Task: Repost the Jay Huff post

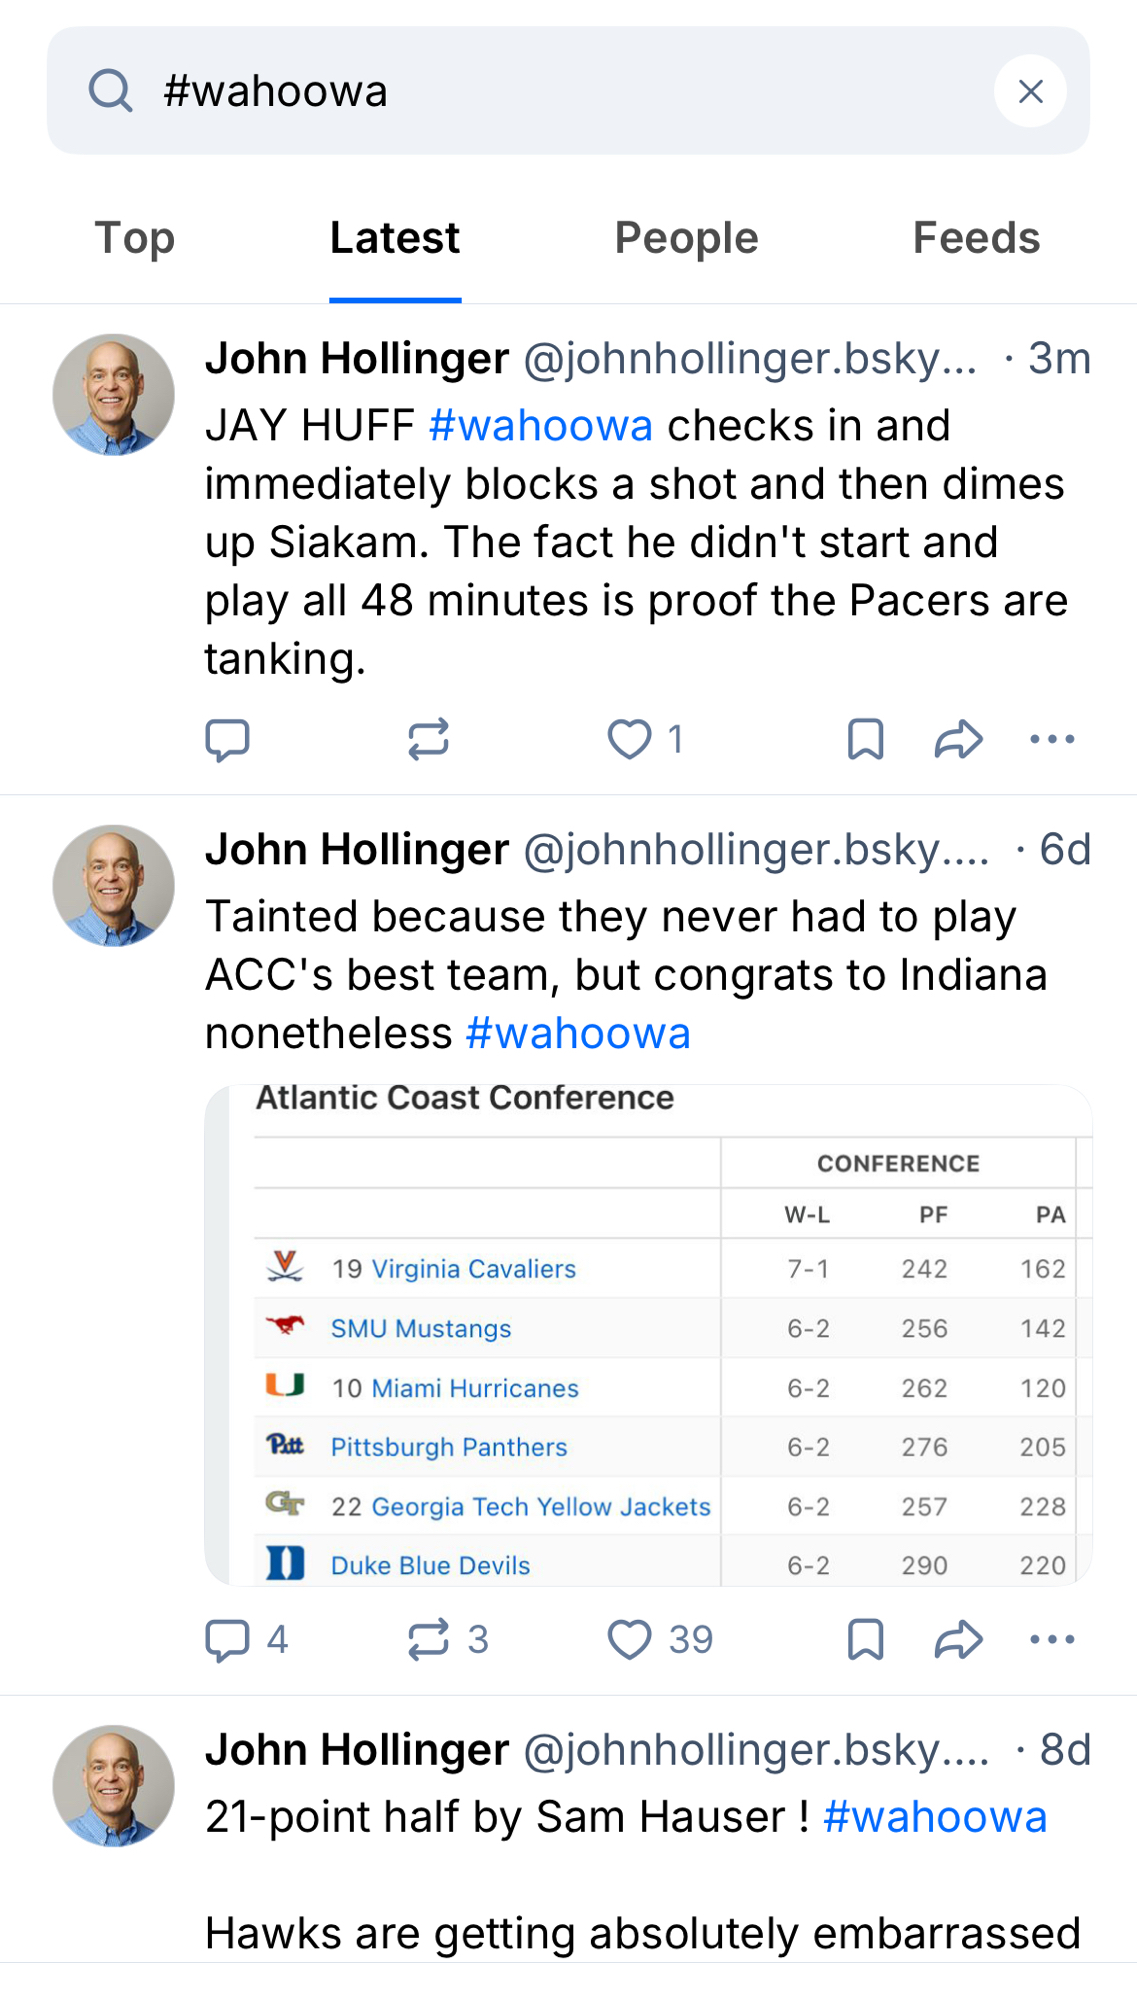Action: (428, 740)
